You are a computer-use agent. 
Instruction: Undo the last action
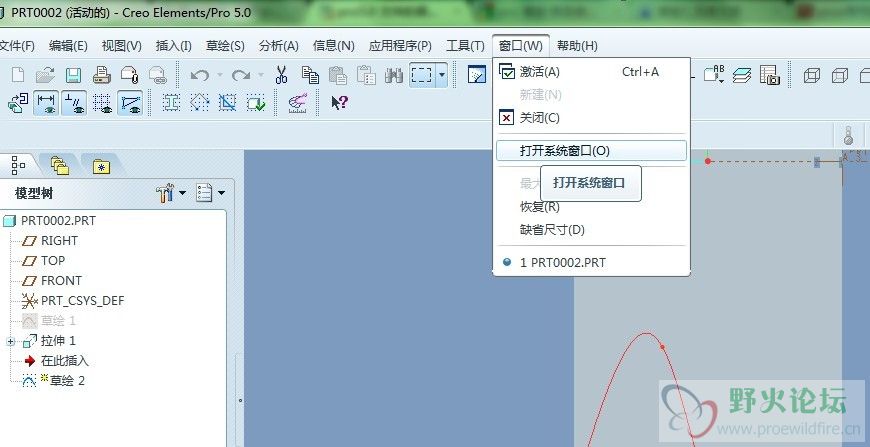pyautogui.click(x=199, y=75)
